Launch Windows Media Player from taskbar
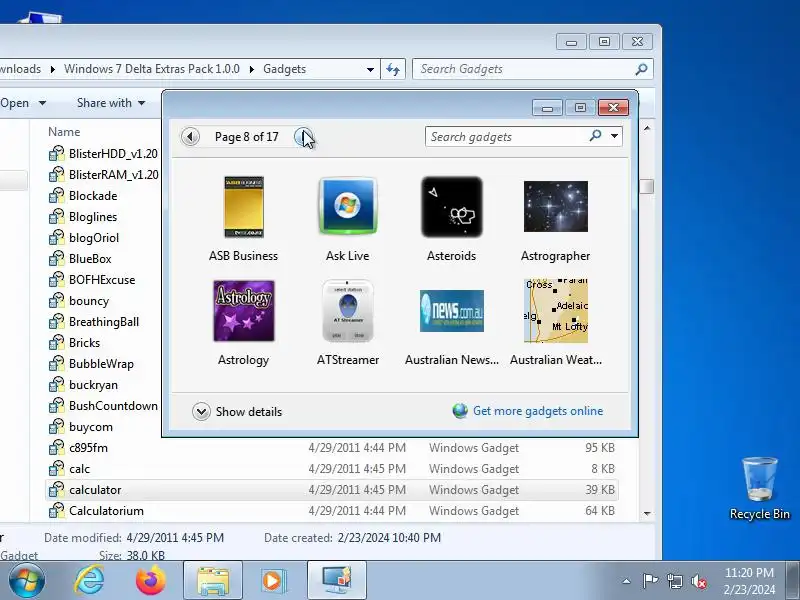Image resolution: width=800 pixels, height=600 pixels. pos(274,581)
